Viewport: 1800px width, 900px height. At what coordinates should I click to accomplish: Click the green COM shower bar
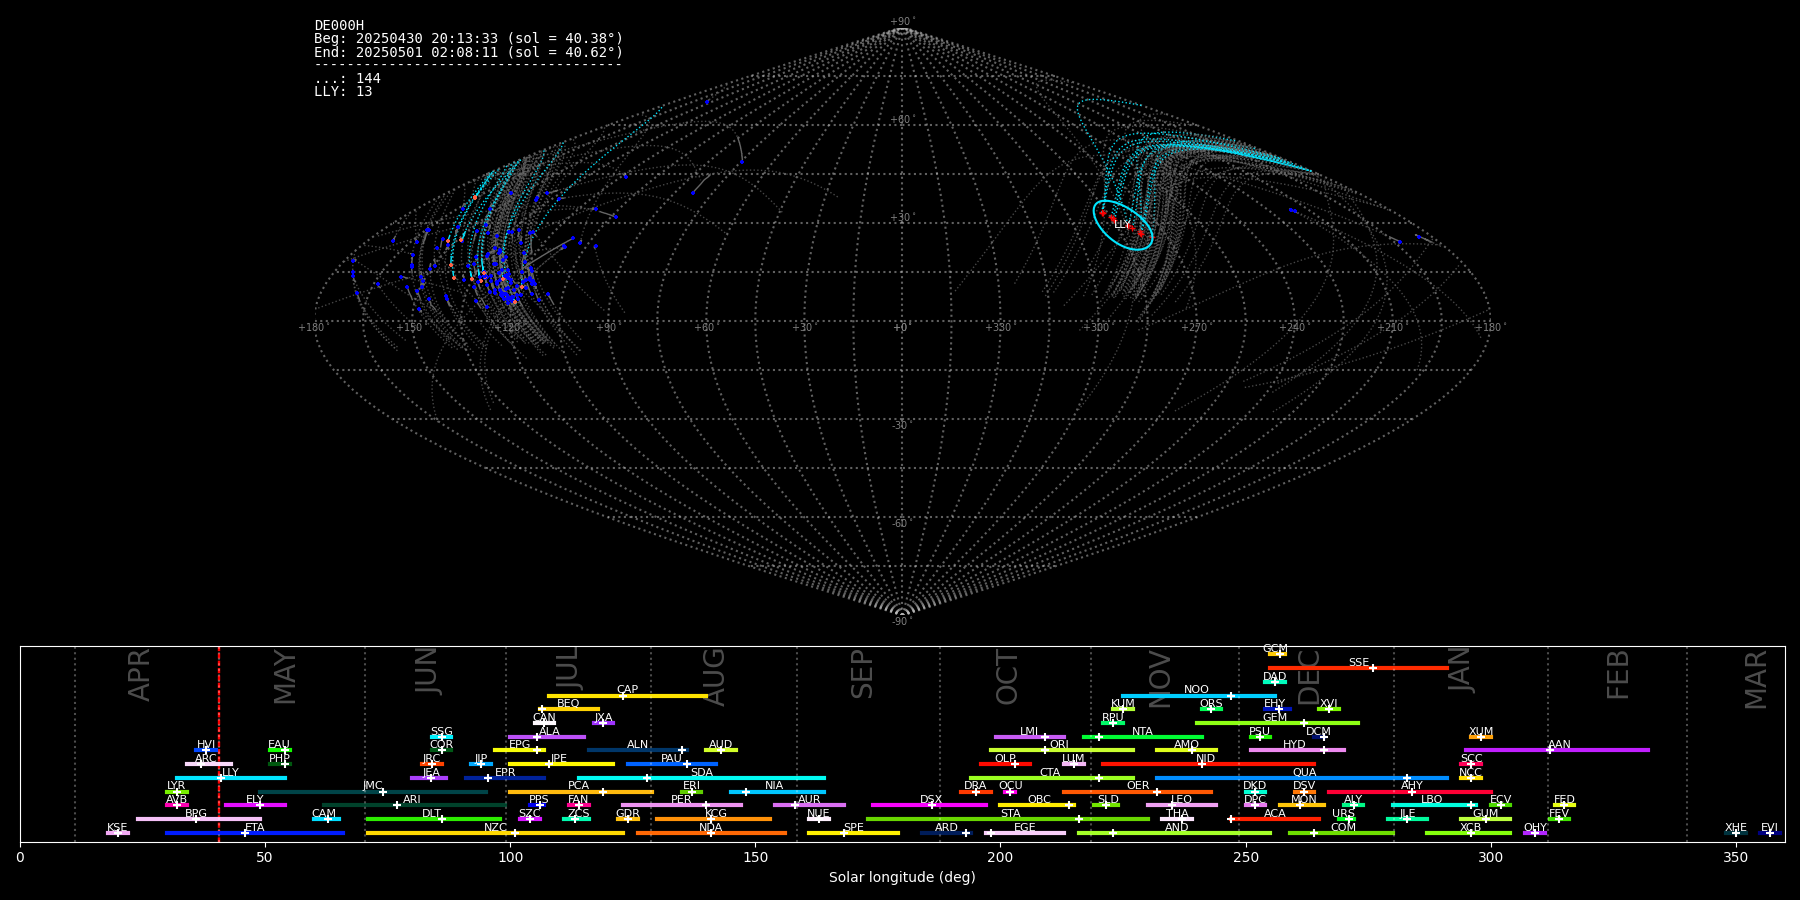(1341, 833)
